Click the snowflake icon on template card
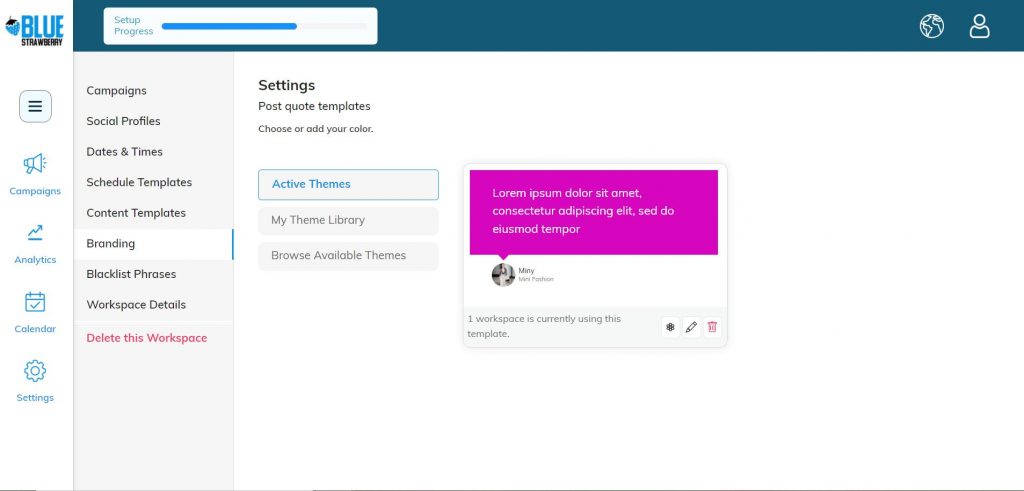Image resolution: width=1024 pixels, height=491 pixels. pyautogui.click(x=670, y=327)
